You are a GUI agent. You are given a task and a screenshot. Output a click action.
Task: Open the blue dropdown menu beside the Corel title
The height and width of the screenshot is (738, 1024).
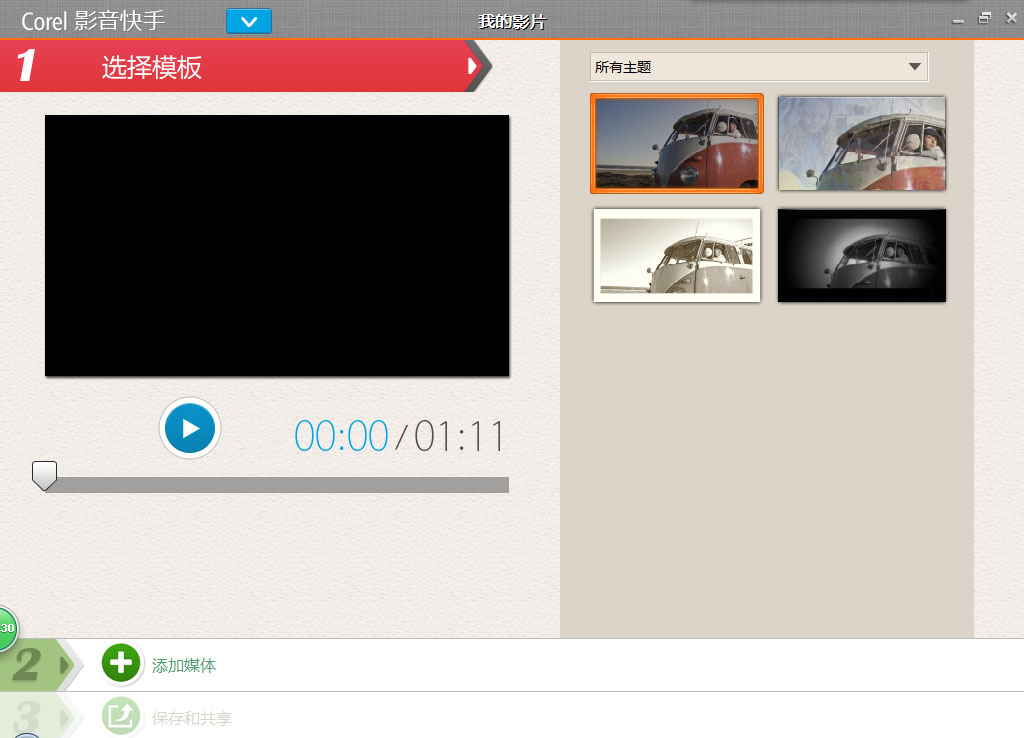pos(249,21)
